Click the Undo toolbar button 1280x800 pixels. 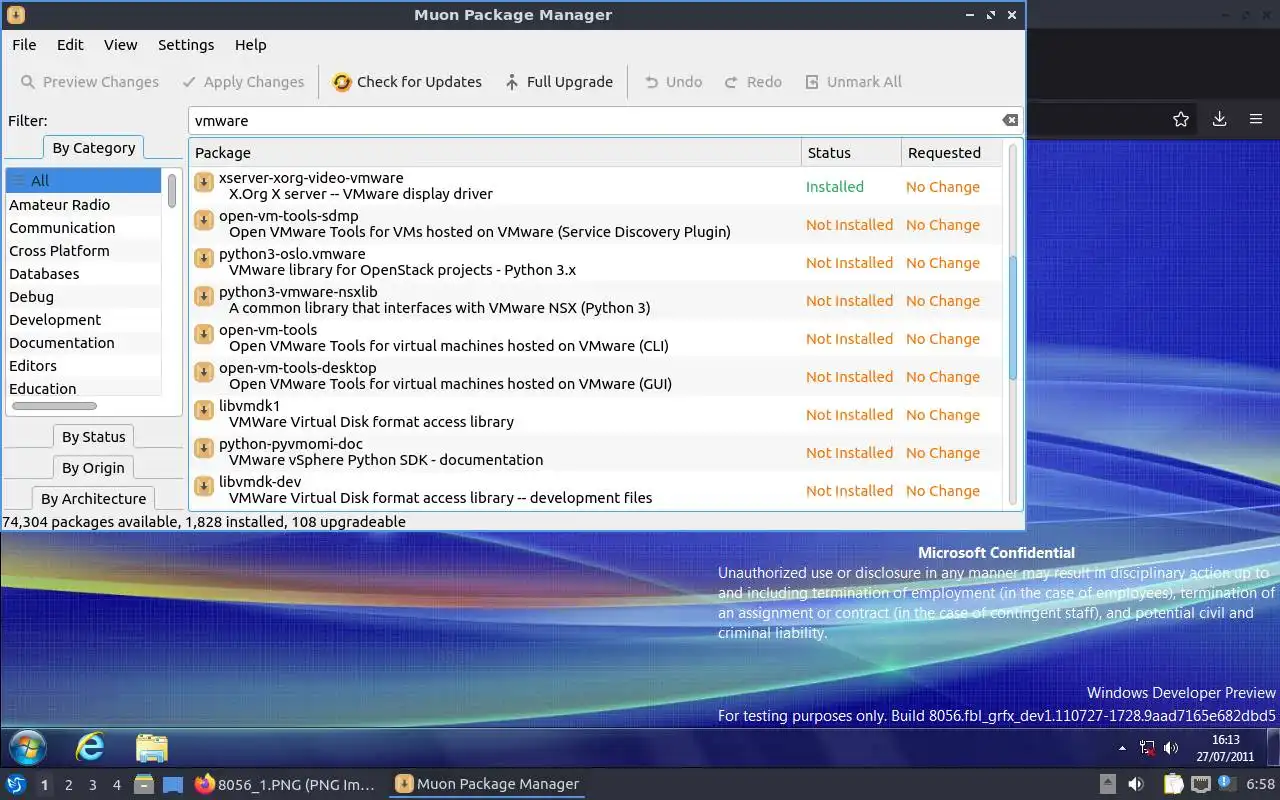(673, 82)
